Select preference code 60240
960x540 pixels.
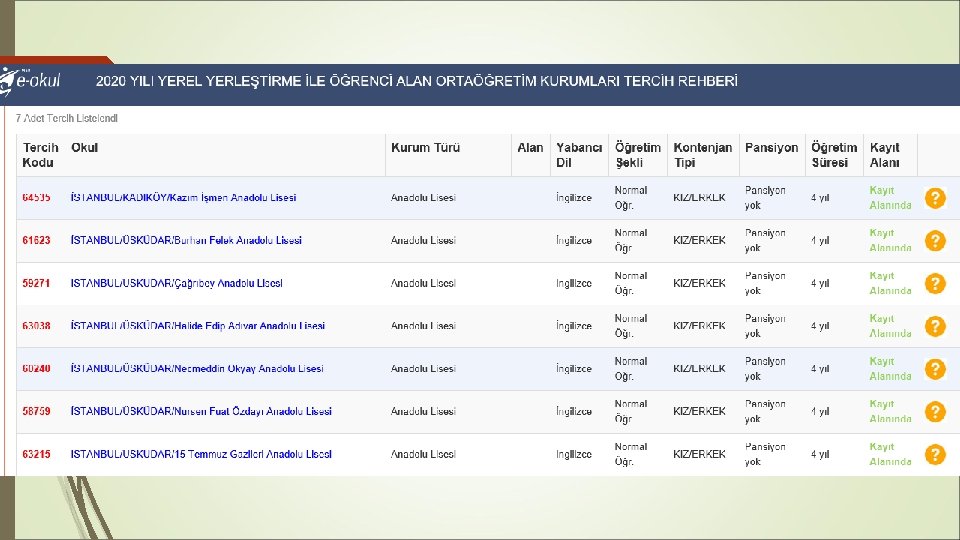click(x=36, y=369)
